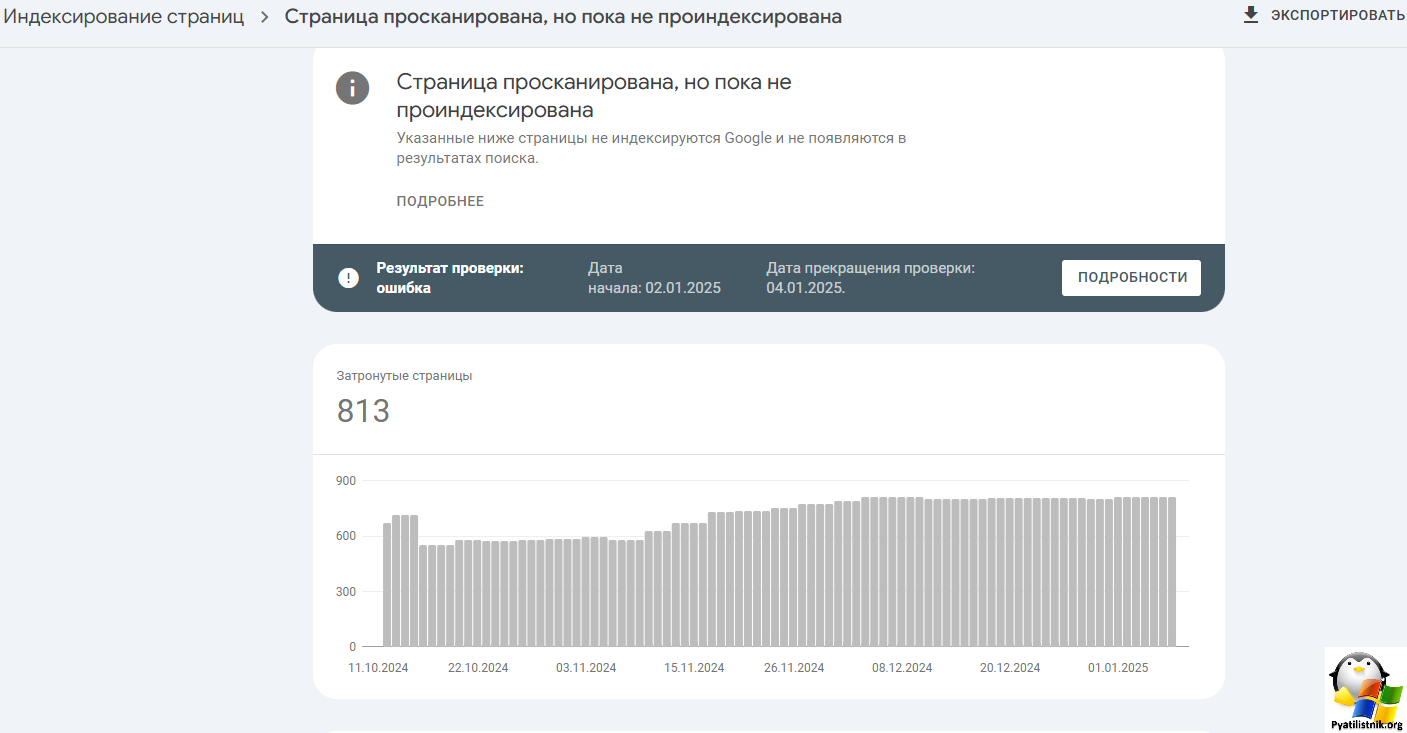Navigate back via Индексирование страниц breadcrumb
Image resolution: width=1407 pixels, height=733 pixels.
coord(122,16)
